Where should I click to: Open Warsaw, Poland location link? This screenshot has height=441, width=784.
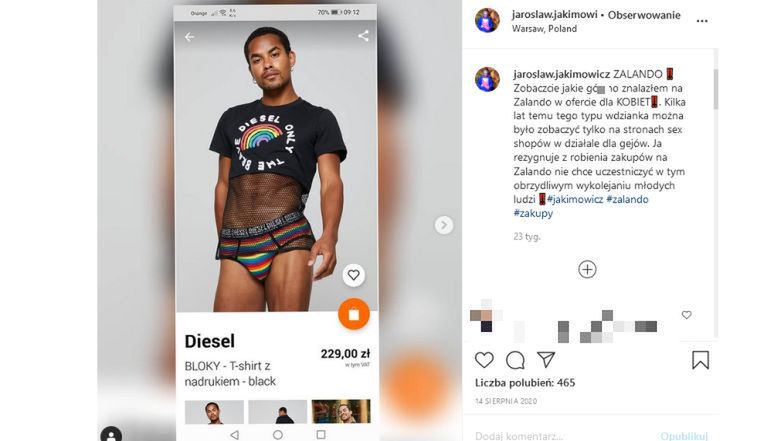[x=544, y=29]
